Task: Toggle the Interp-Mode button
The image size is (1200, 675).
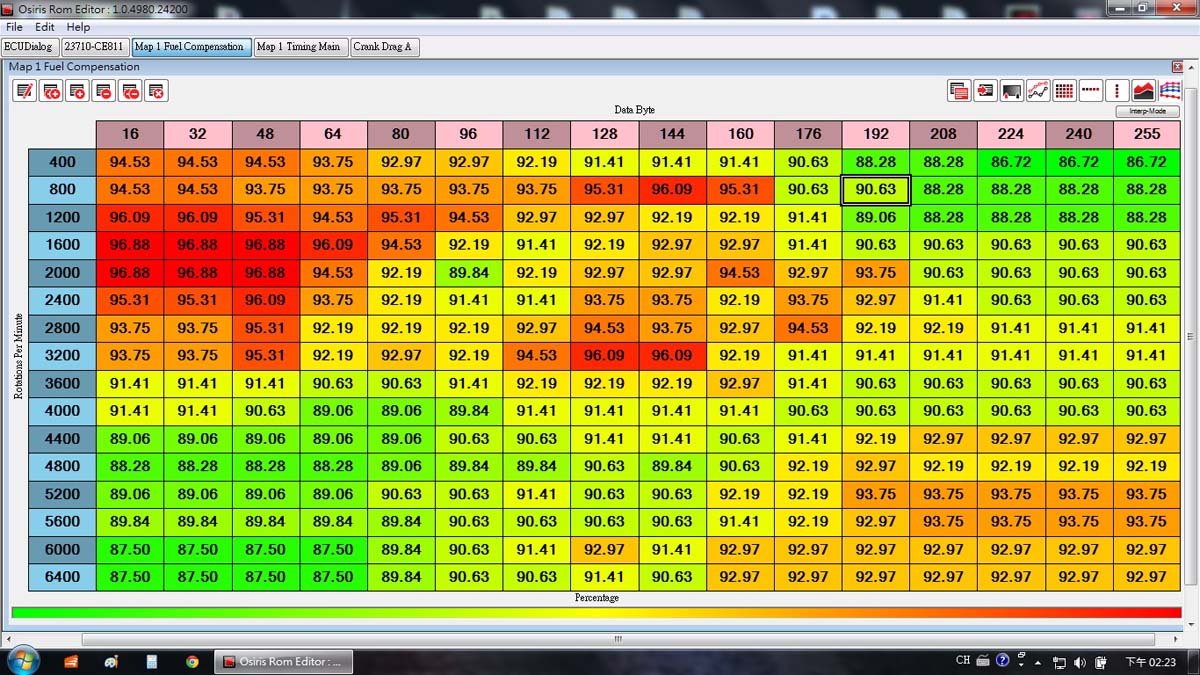Action: click(x=1148, y=112)
